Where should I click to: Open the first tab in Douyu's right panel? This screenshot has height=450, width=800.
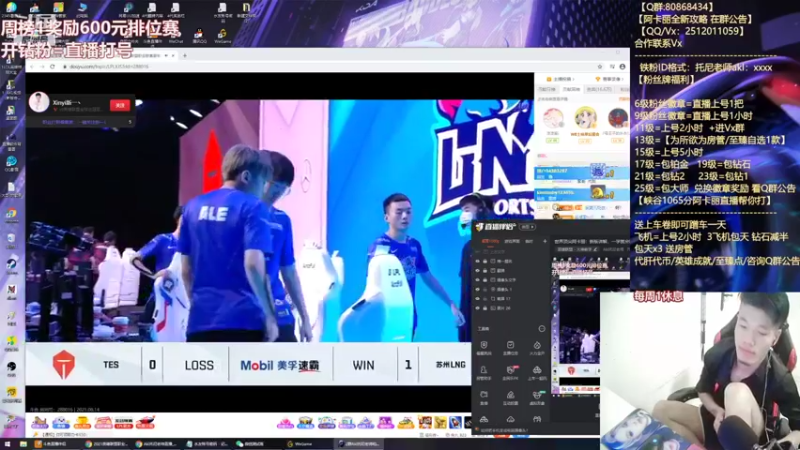click(546, 89)
